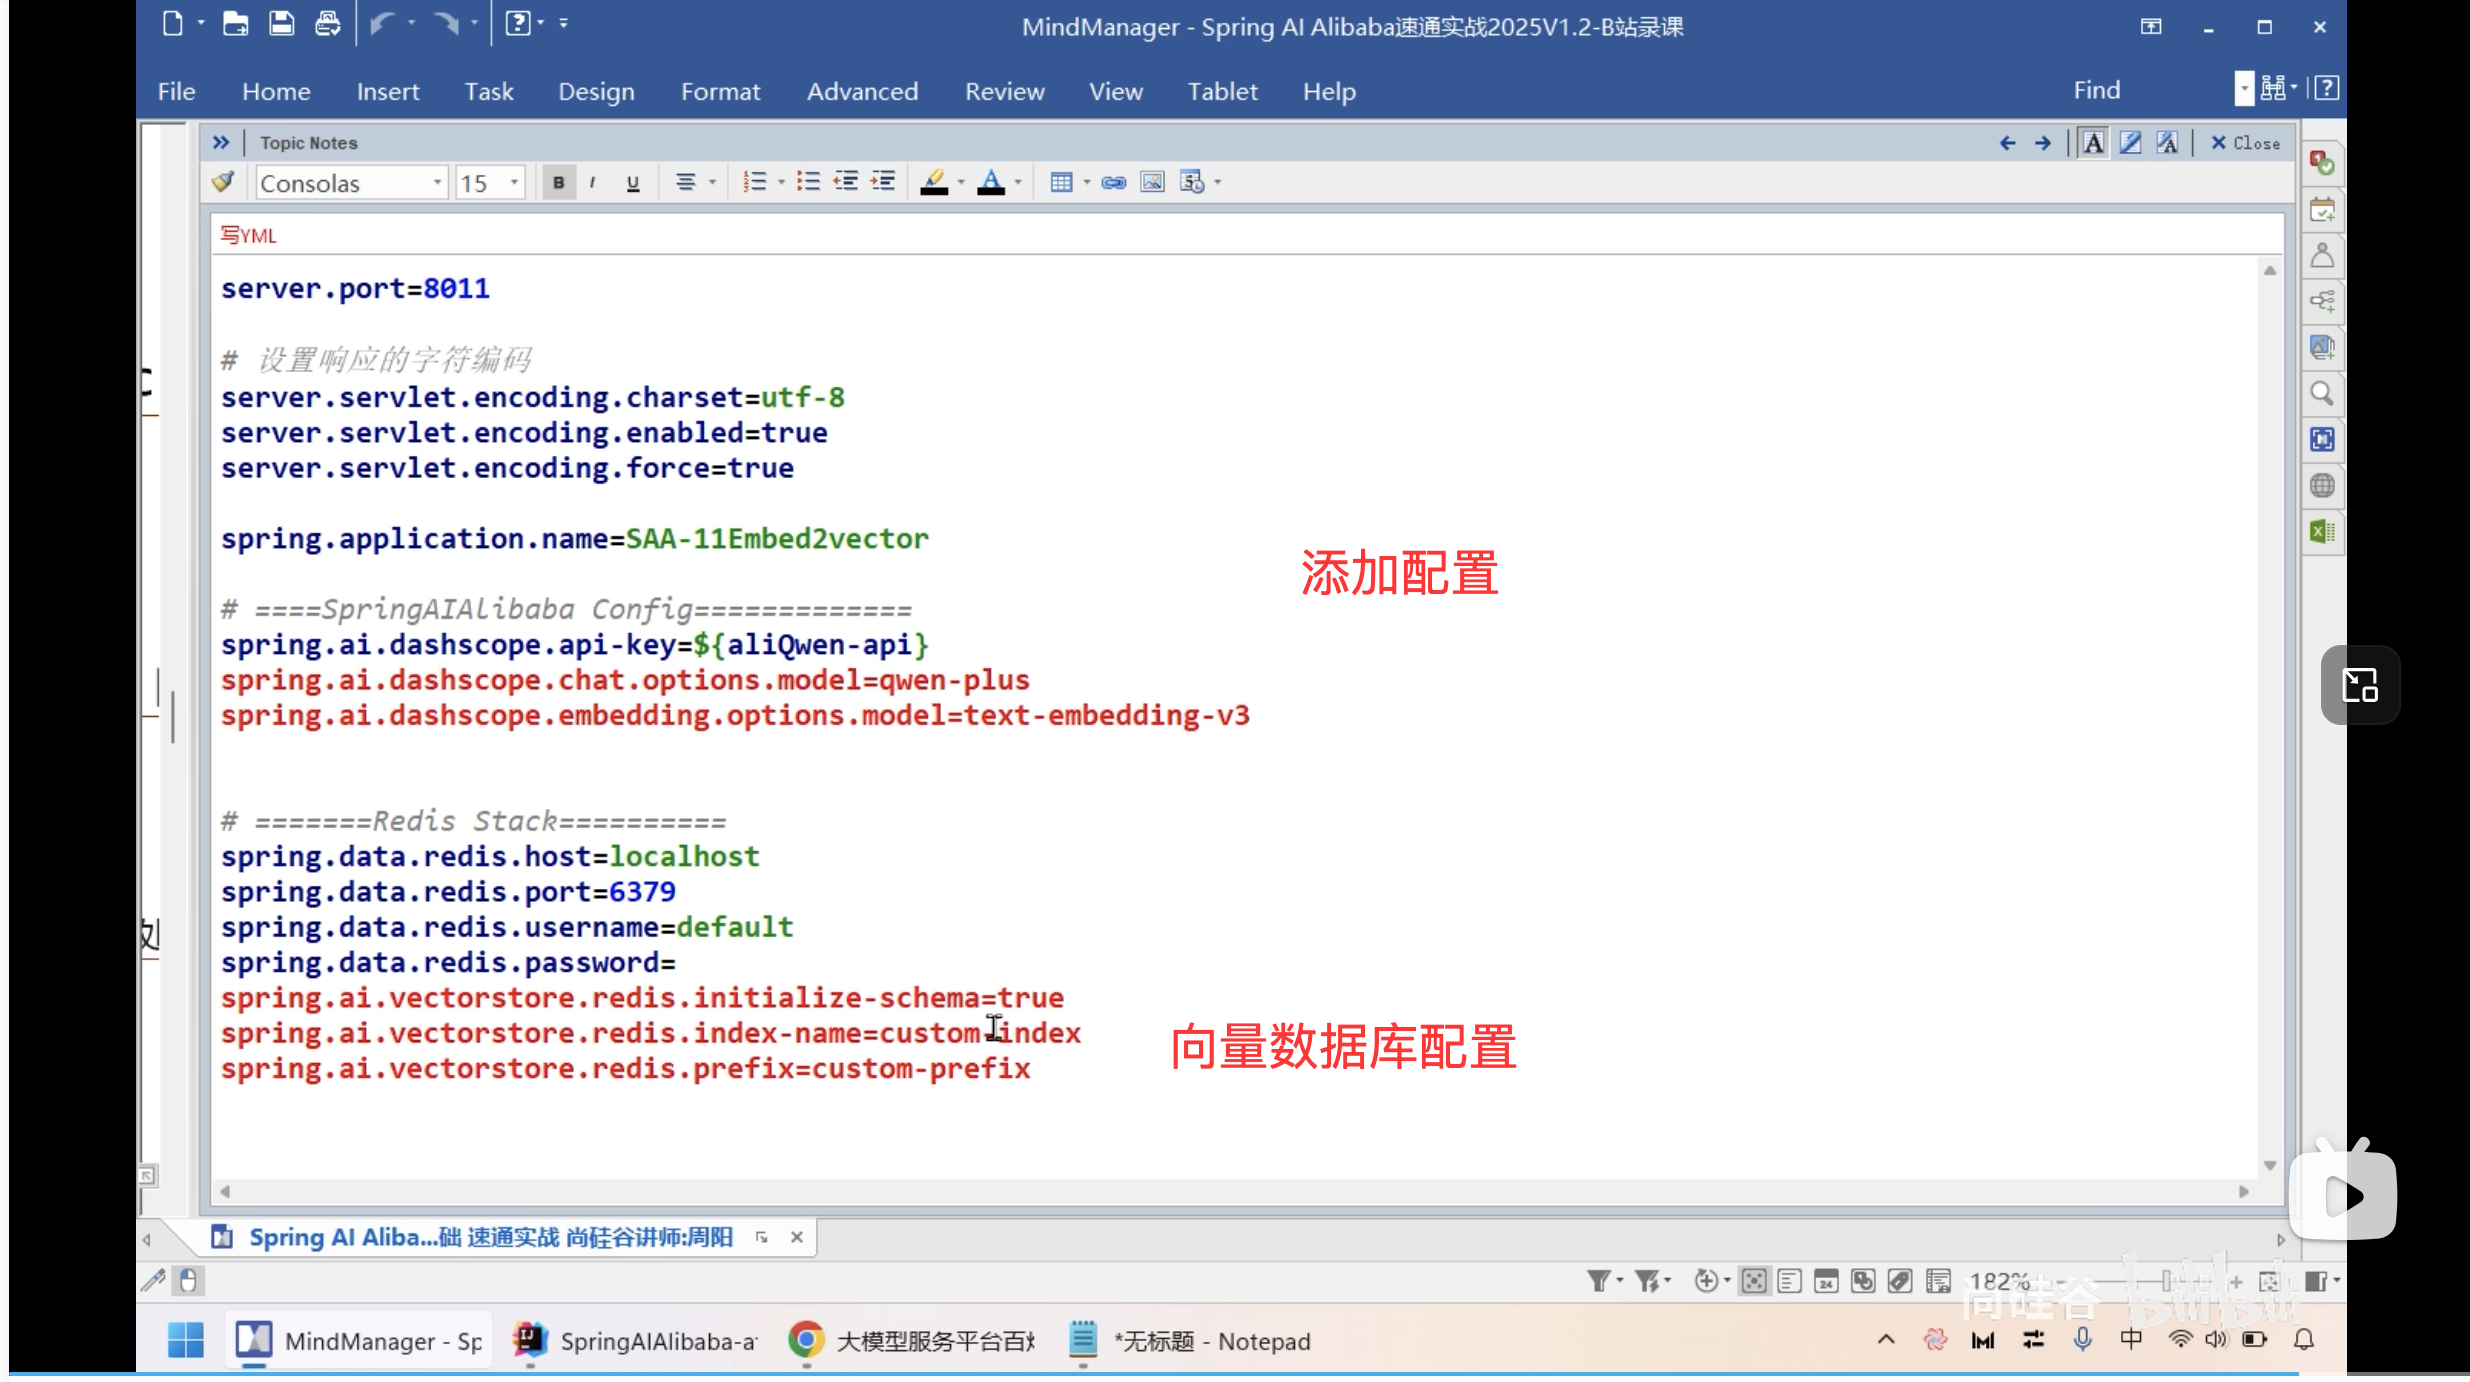The width and height of the screenshot is (2470, 1382).
Task: Click the insert image icon
Action: (1152, 182)
